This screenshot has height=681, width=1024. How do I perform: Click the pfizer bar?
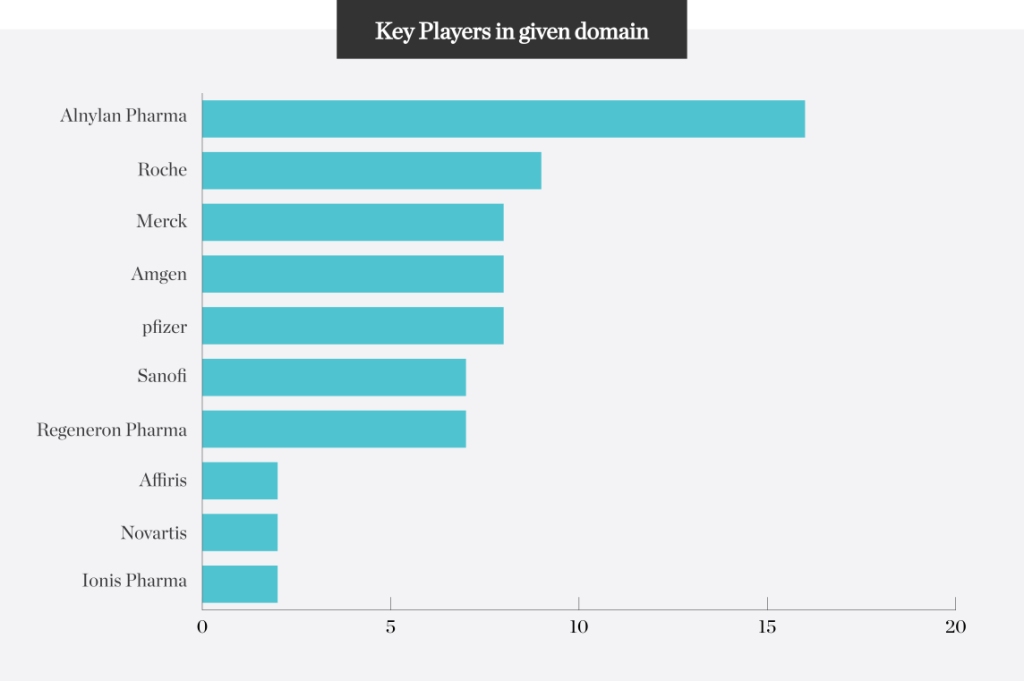[353, 325]
